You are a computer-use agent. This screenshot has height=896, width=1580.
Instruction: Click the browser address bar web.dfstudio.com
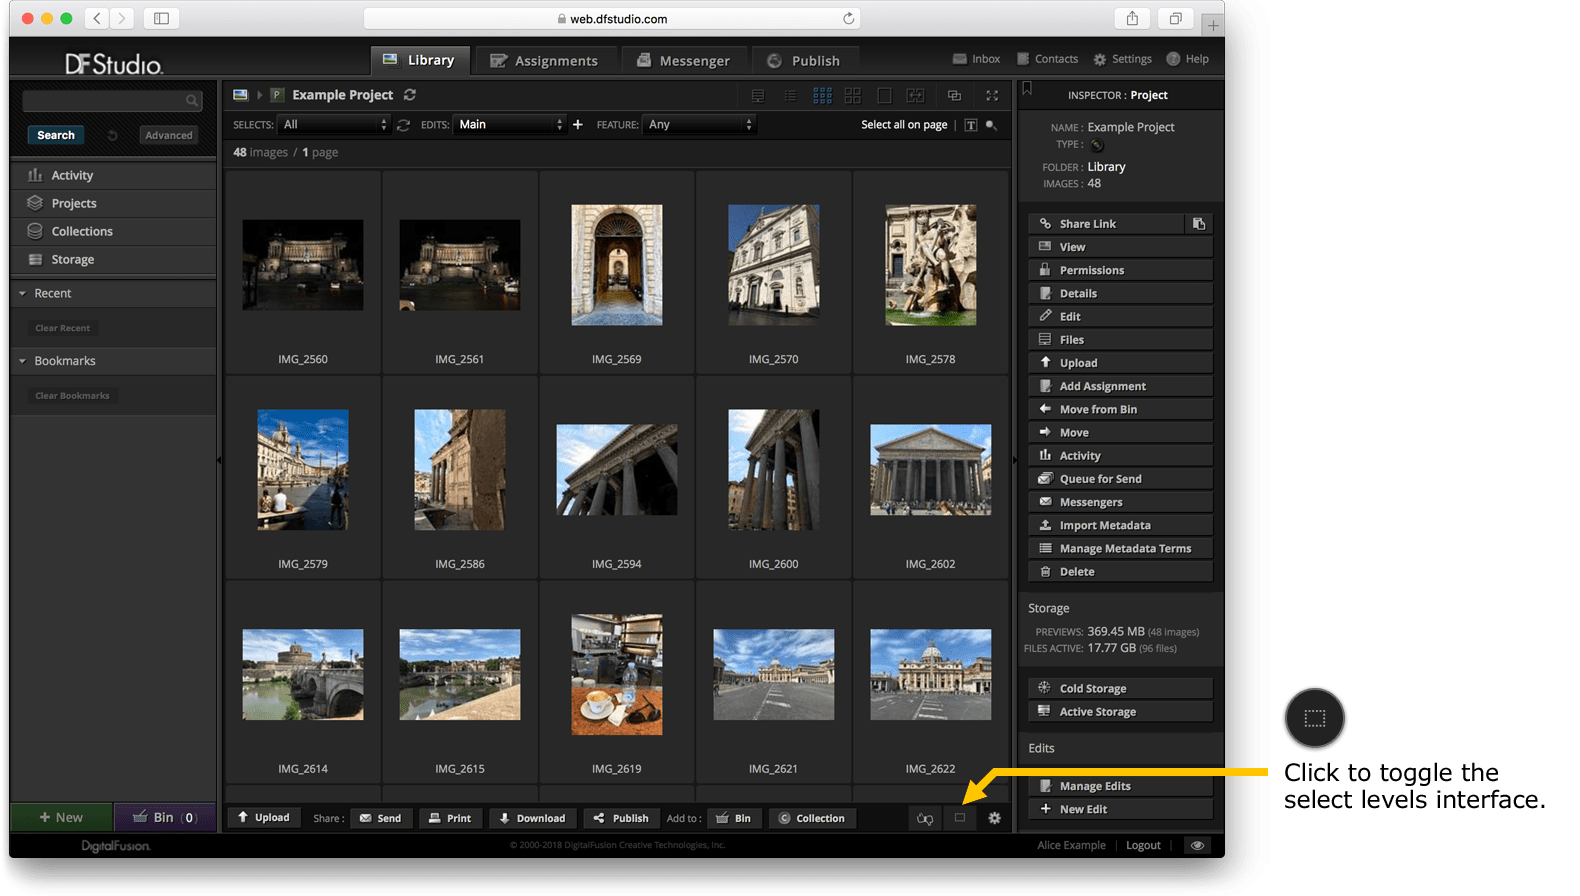tap(612, 18)
